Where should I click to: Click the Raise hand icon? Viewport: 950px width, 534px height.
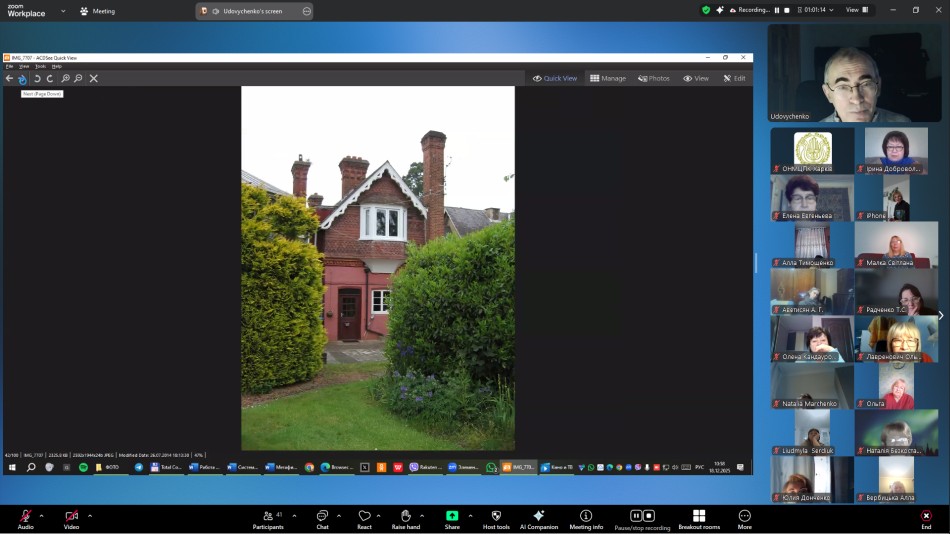(x=405, y=516)
